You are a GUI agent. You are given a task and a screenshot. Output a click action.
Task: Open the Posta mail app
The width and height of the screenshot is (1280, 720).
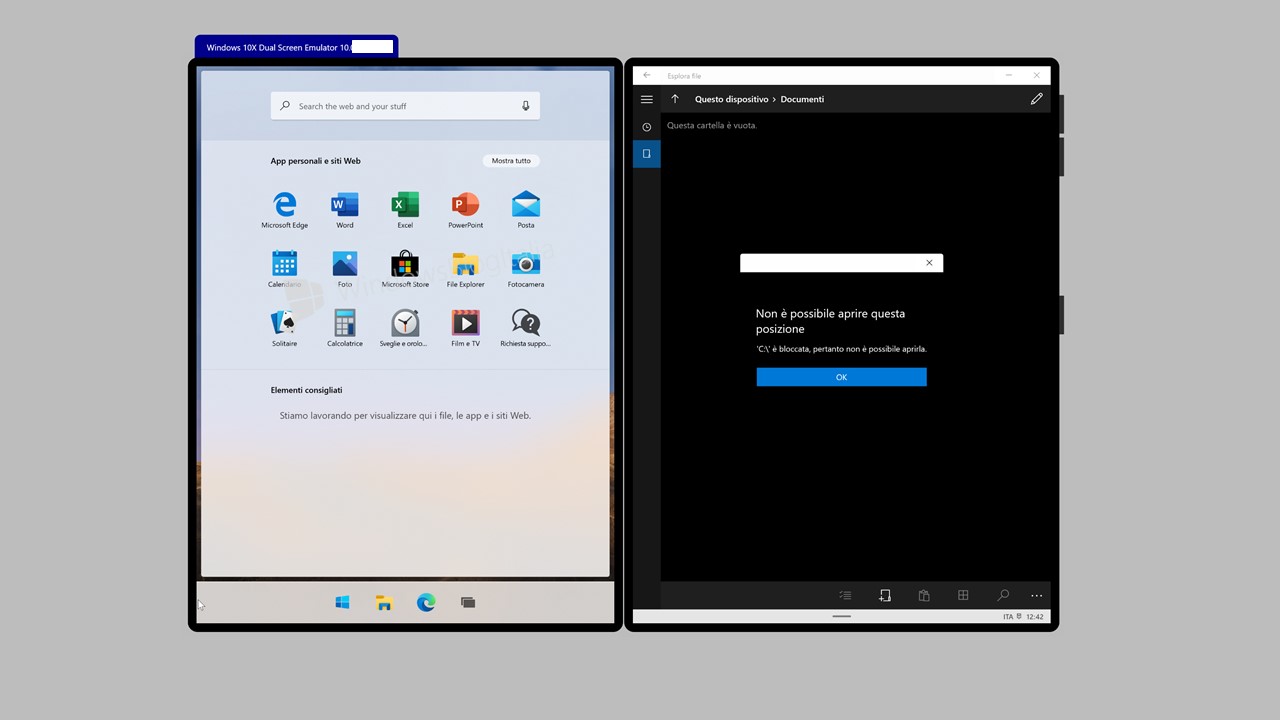[526, 211]
